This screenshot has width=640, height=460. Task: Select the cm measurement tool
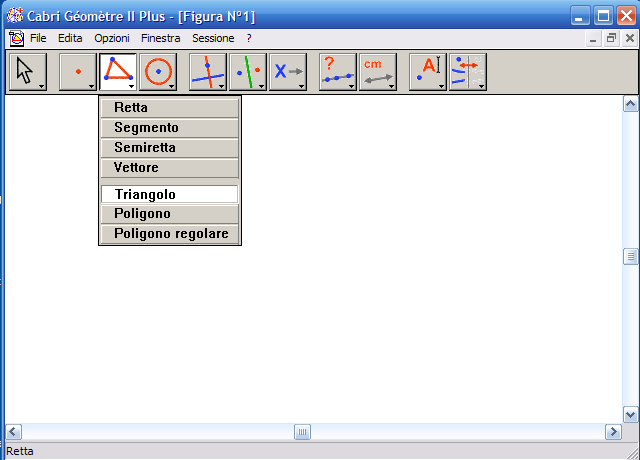pyautogui.click(x=378, y=72)
